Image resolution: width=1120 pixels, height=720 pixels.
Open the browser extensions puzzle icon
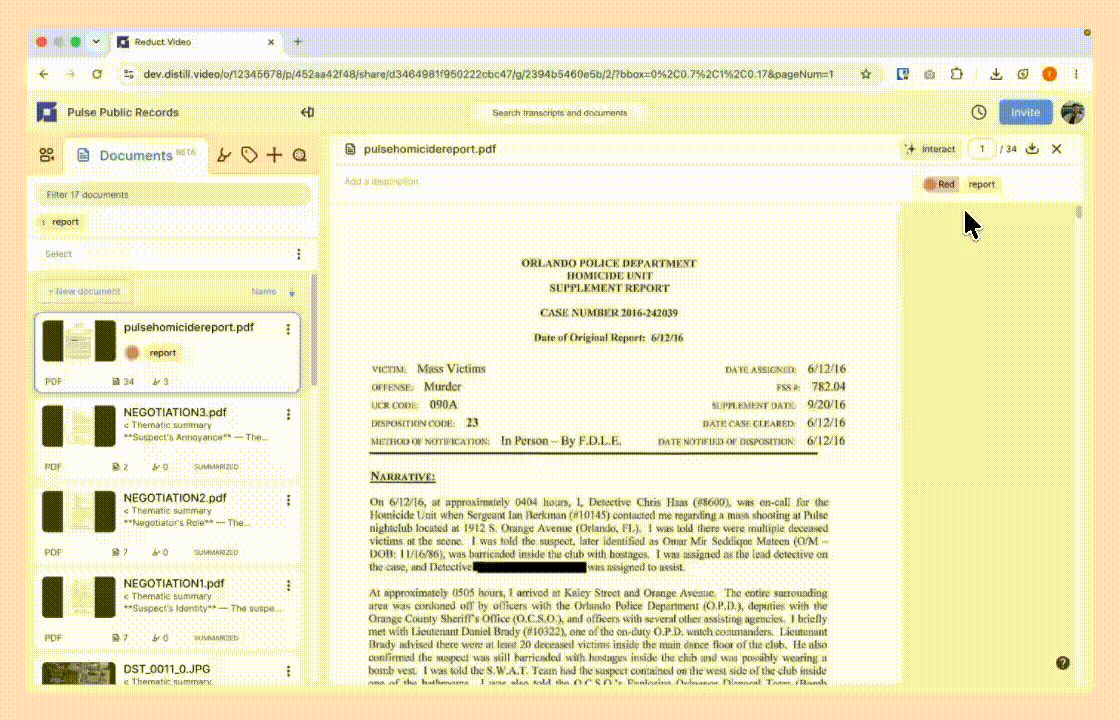[956, 74]
